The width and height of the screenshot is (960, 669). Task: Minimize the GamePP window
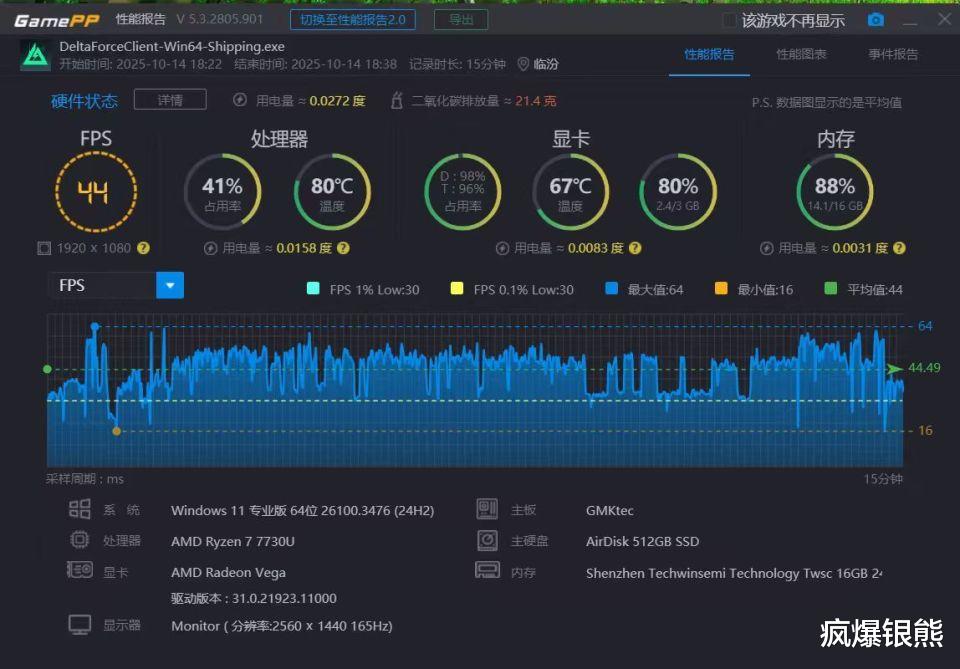coord(910,23)
